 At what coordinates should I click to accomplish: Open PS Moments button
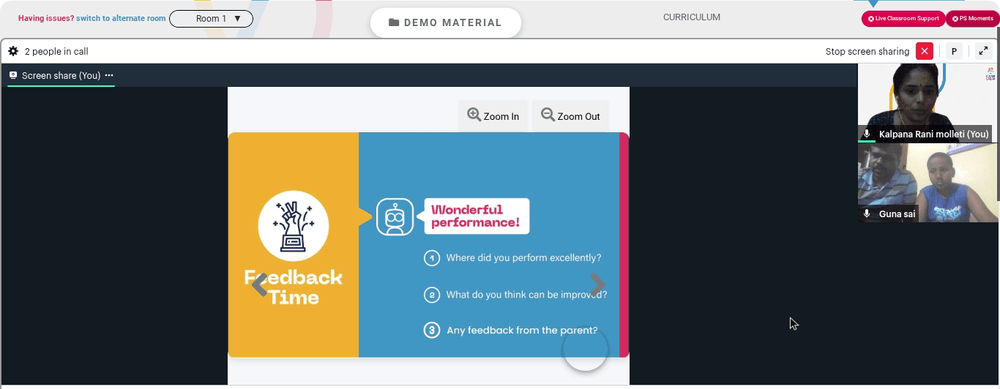pos(972,18)
